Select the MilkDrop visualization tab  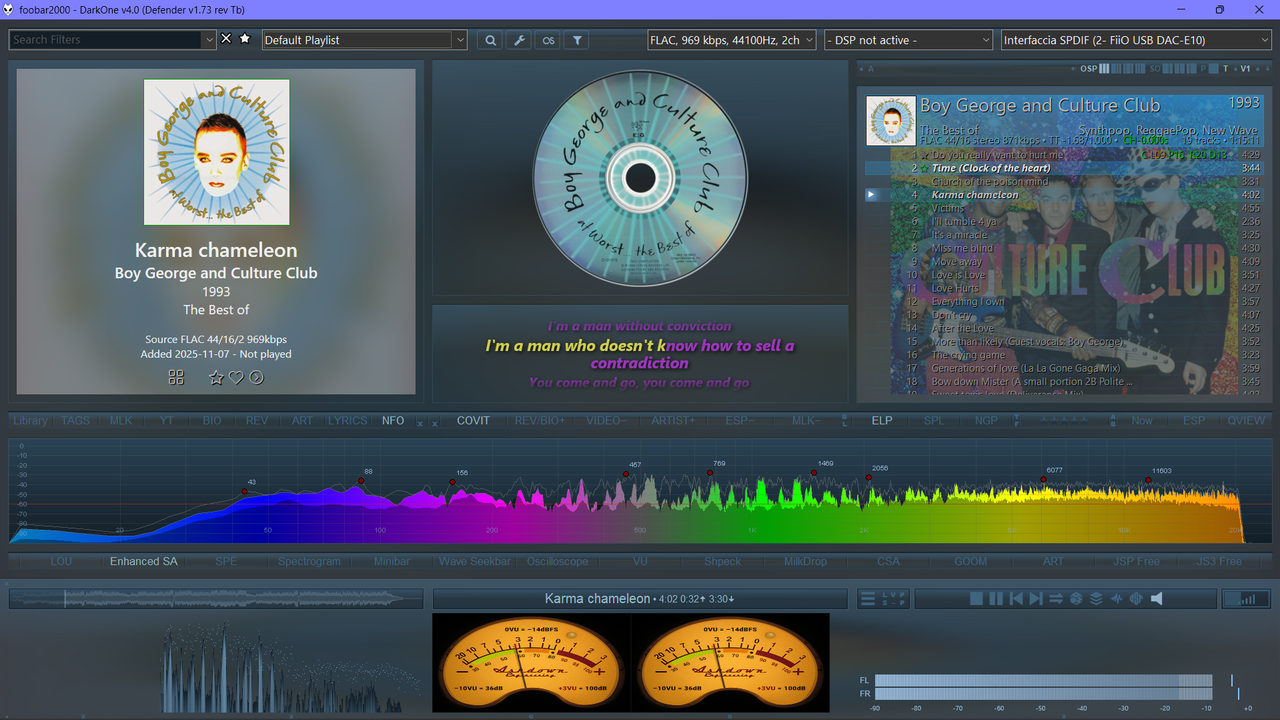pos(805,561)
